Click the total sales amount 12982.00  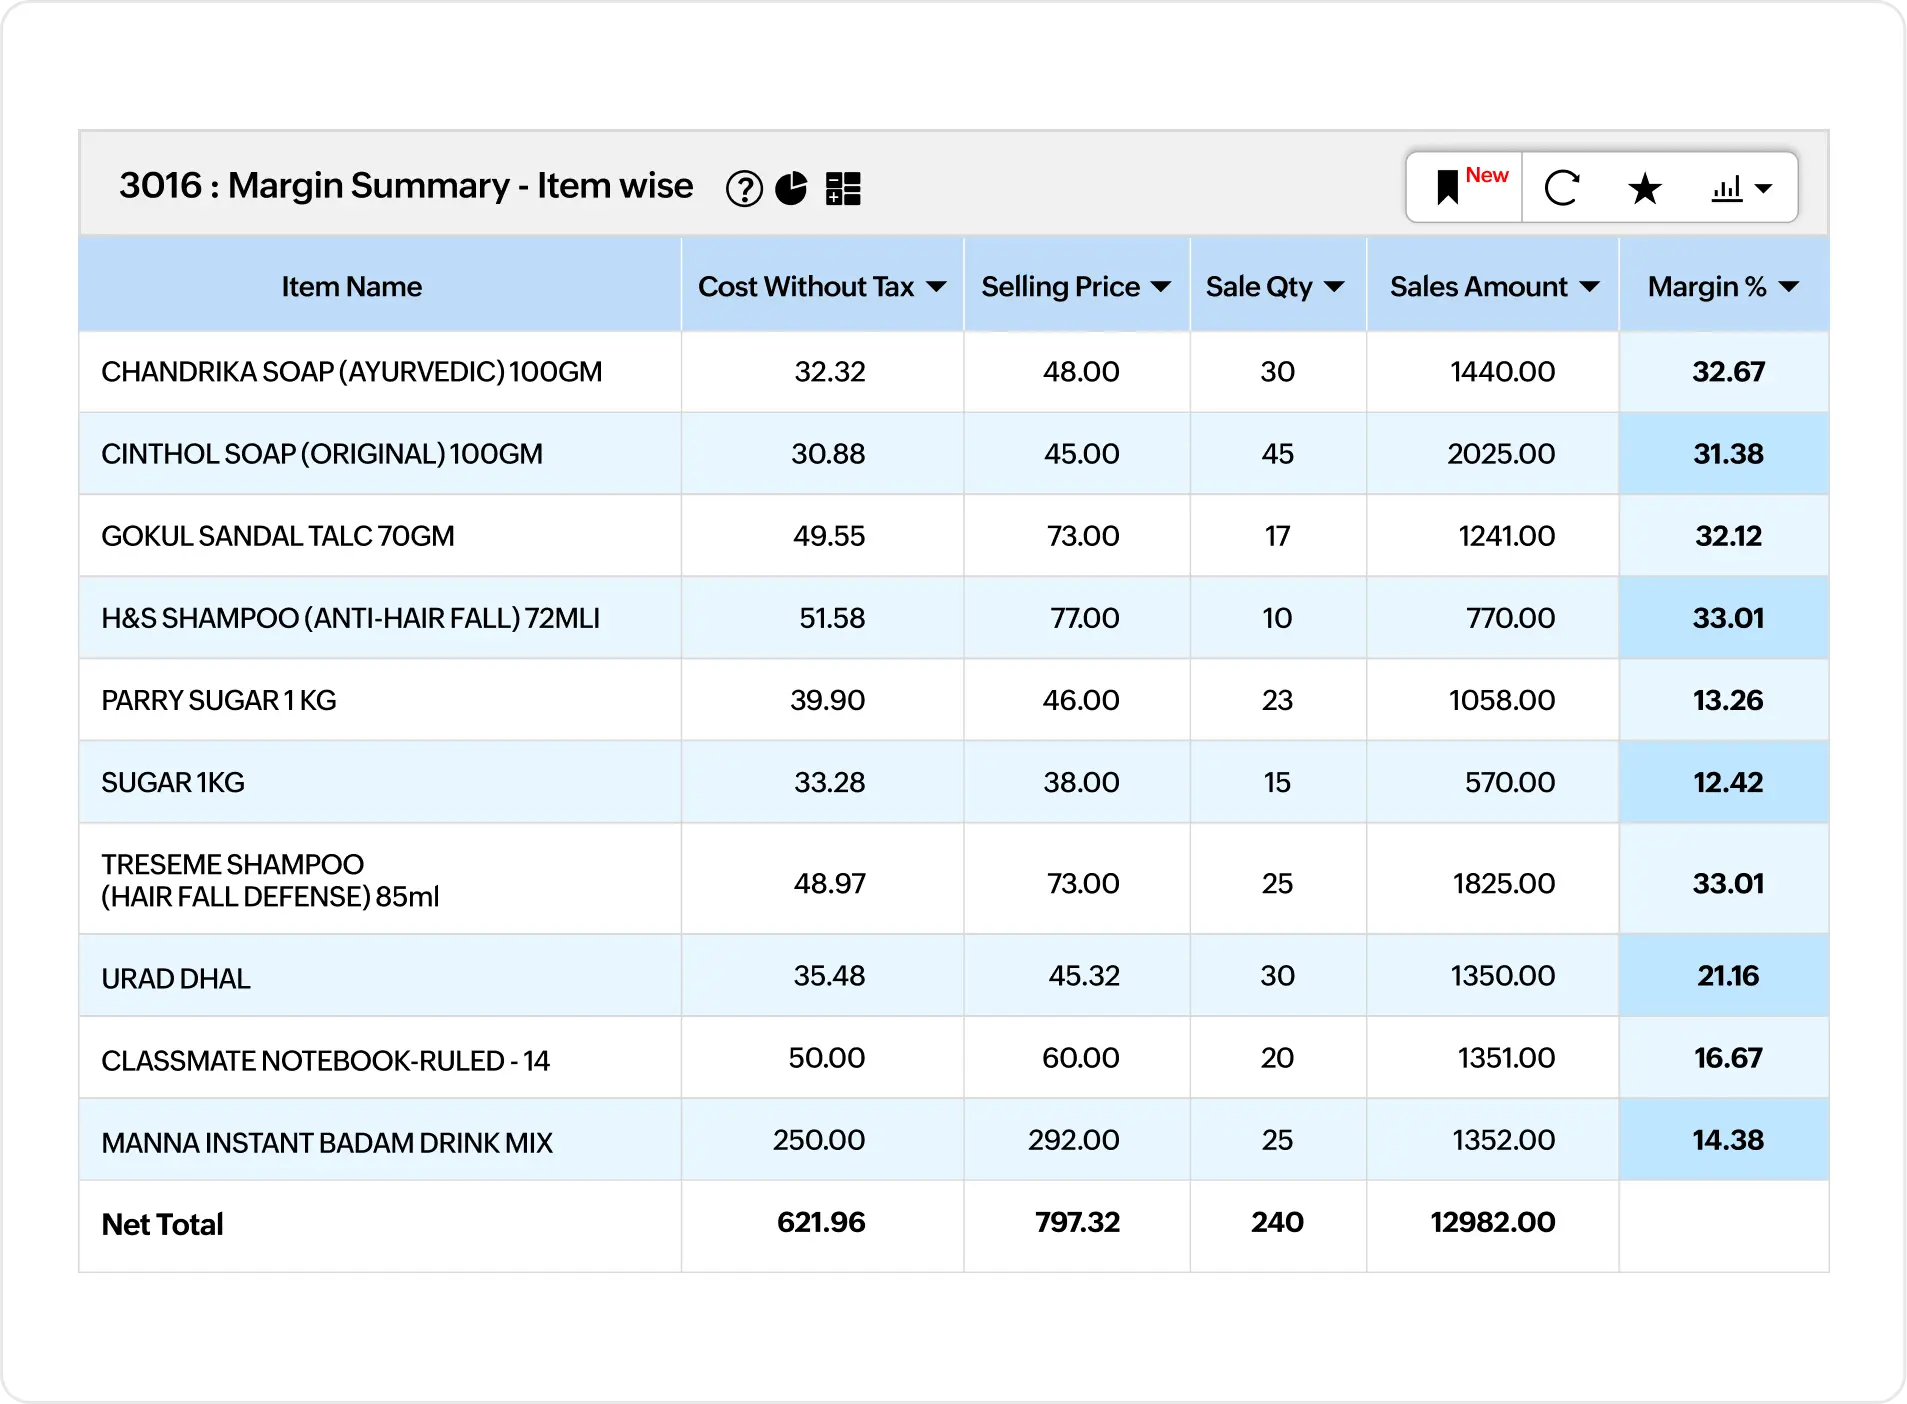coord(1492,1222)
